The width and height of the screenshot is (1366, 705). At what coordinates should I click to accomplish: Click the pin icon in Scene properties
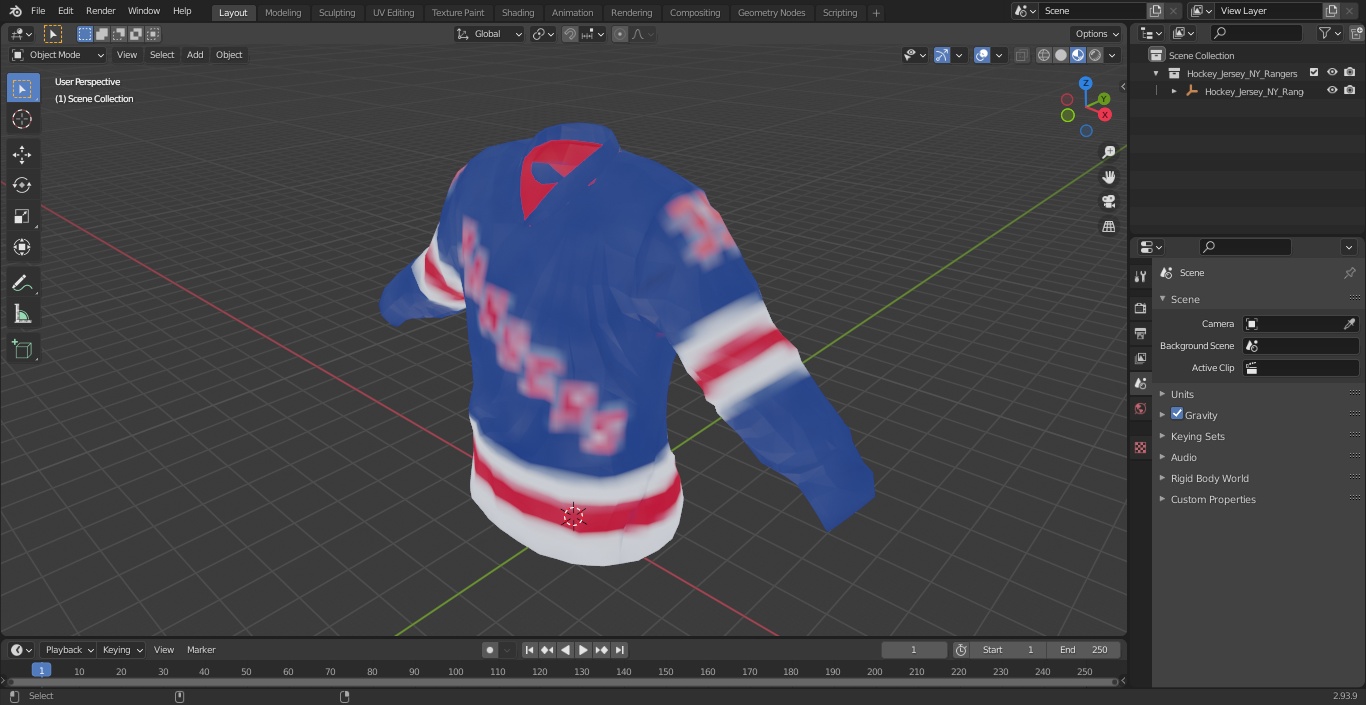point(1349,273)
